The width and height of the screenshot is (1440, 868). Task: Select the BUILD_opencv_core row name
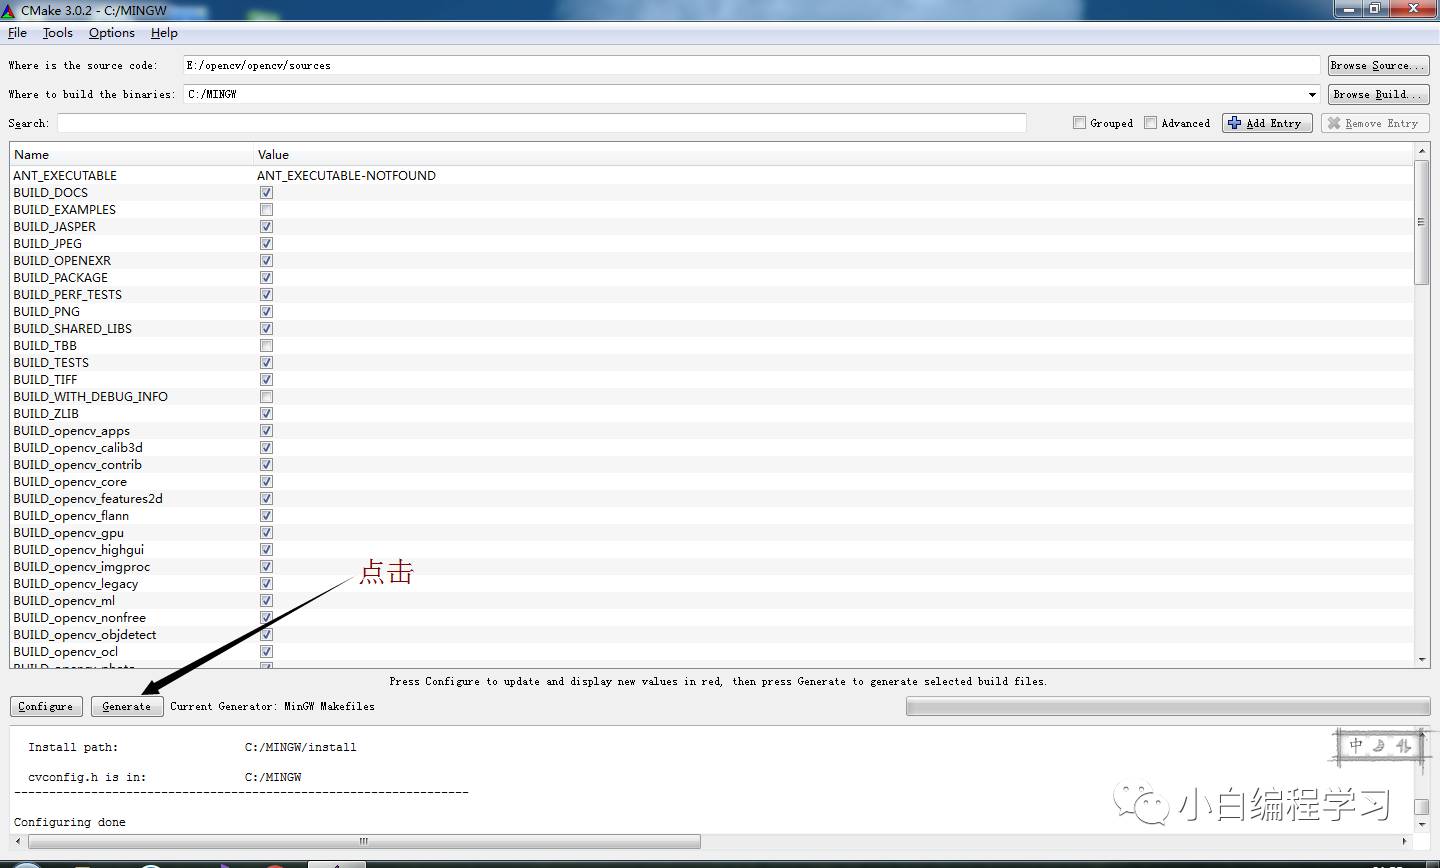click(x=70, y=482)
